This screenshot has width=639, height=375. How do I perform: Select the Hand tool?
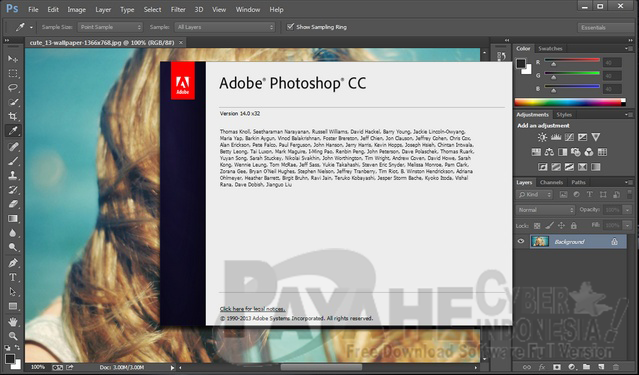(13, 322)
